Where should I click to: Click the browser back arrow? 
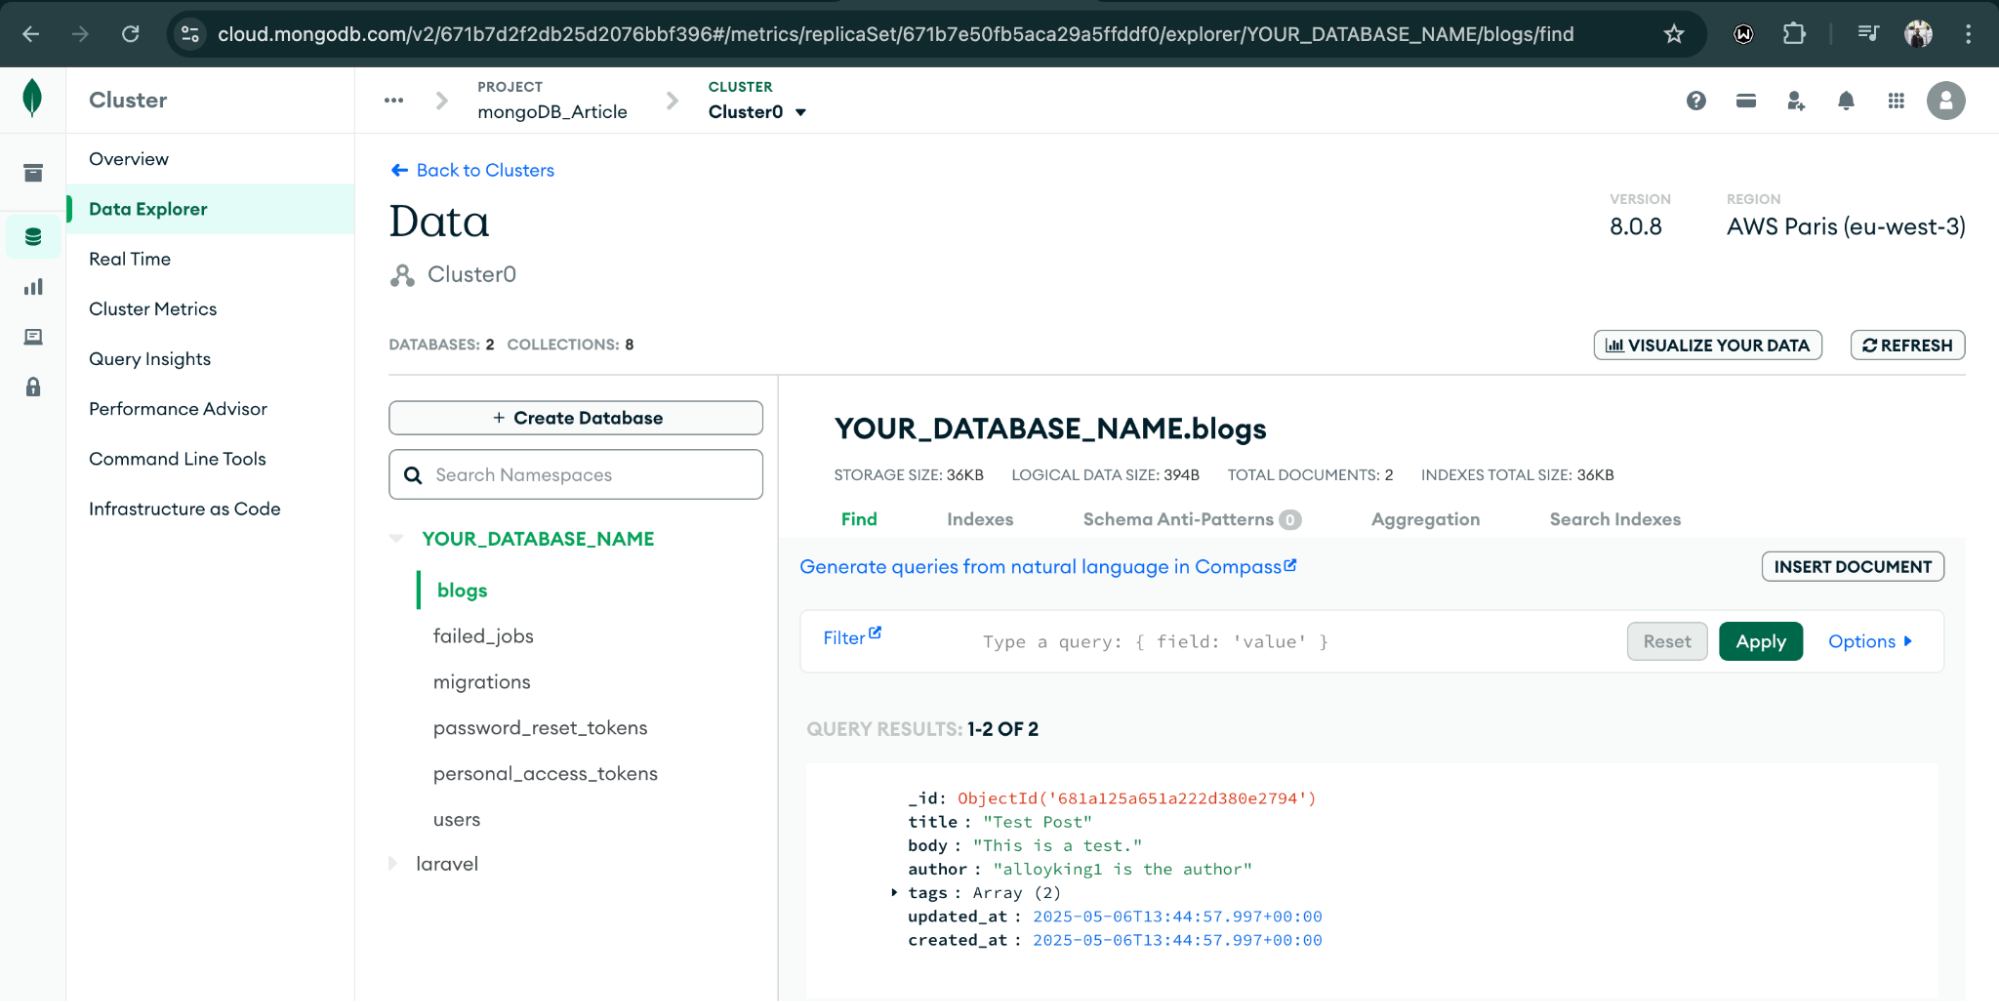[x=31, y=34]
